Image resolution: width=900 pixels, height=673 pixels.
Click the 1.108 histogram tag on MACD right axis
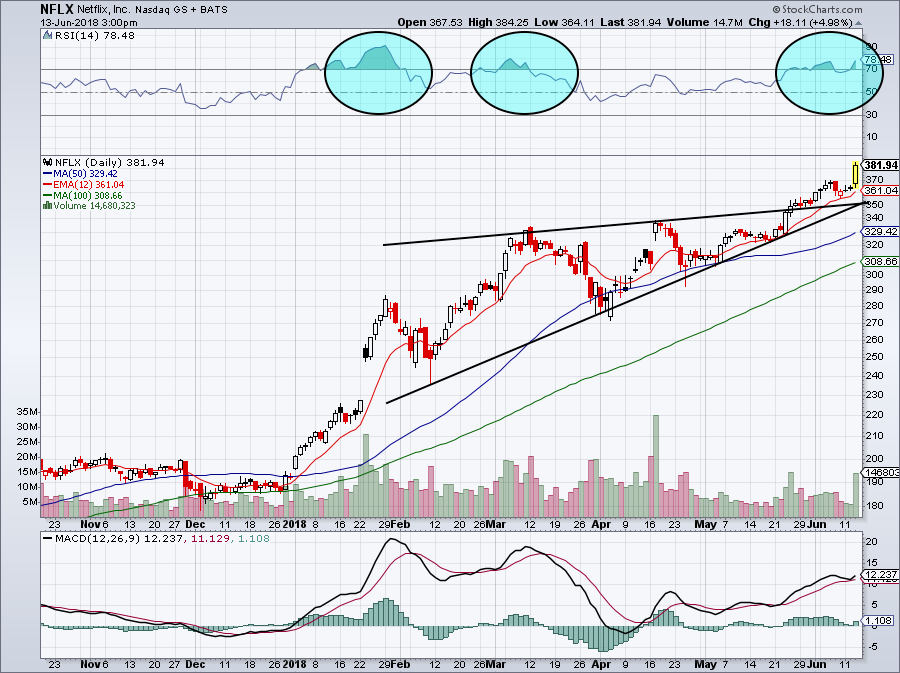(879, 620)
